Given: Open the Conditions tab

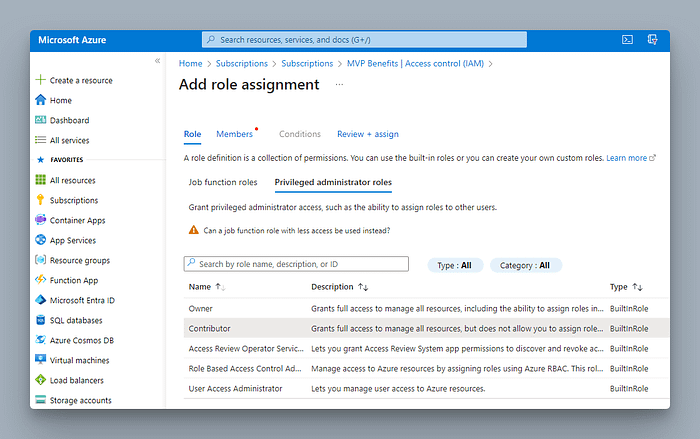Looking at the screenshot, I should pos(300,134).
